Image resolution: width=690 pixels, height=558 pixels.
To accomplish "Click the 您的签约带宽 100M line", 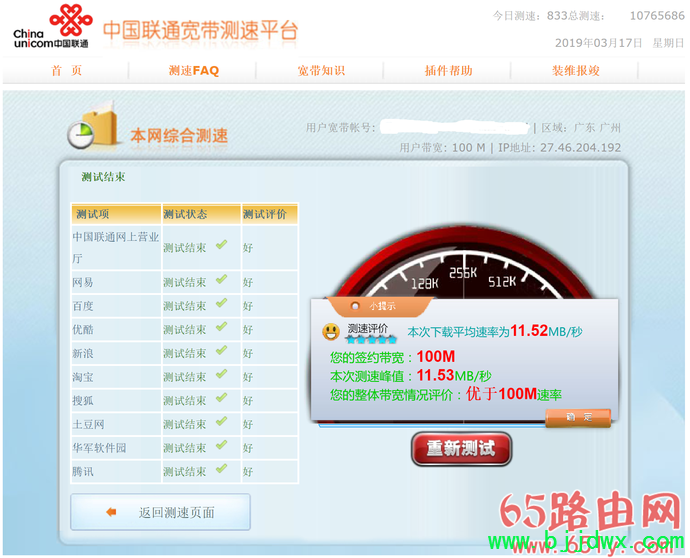I will click(393, 357).
